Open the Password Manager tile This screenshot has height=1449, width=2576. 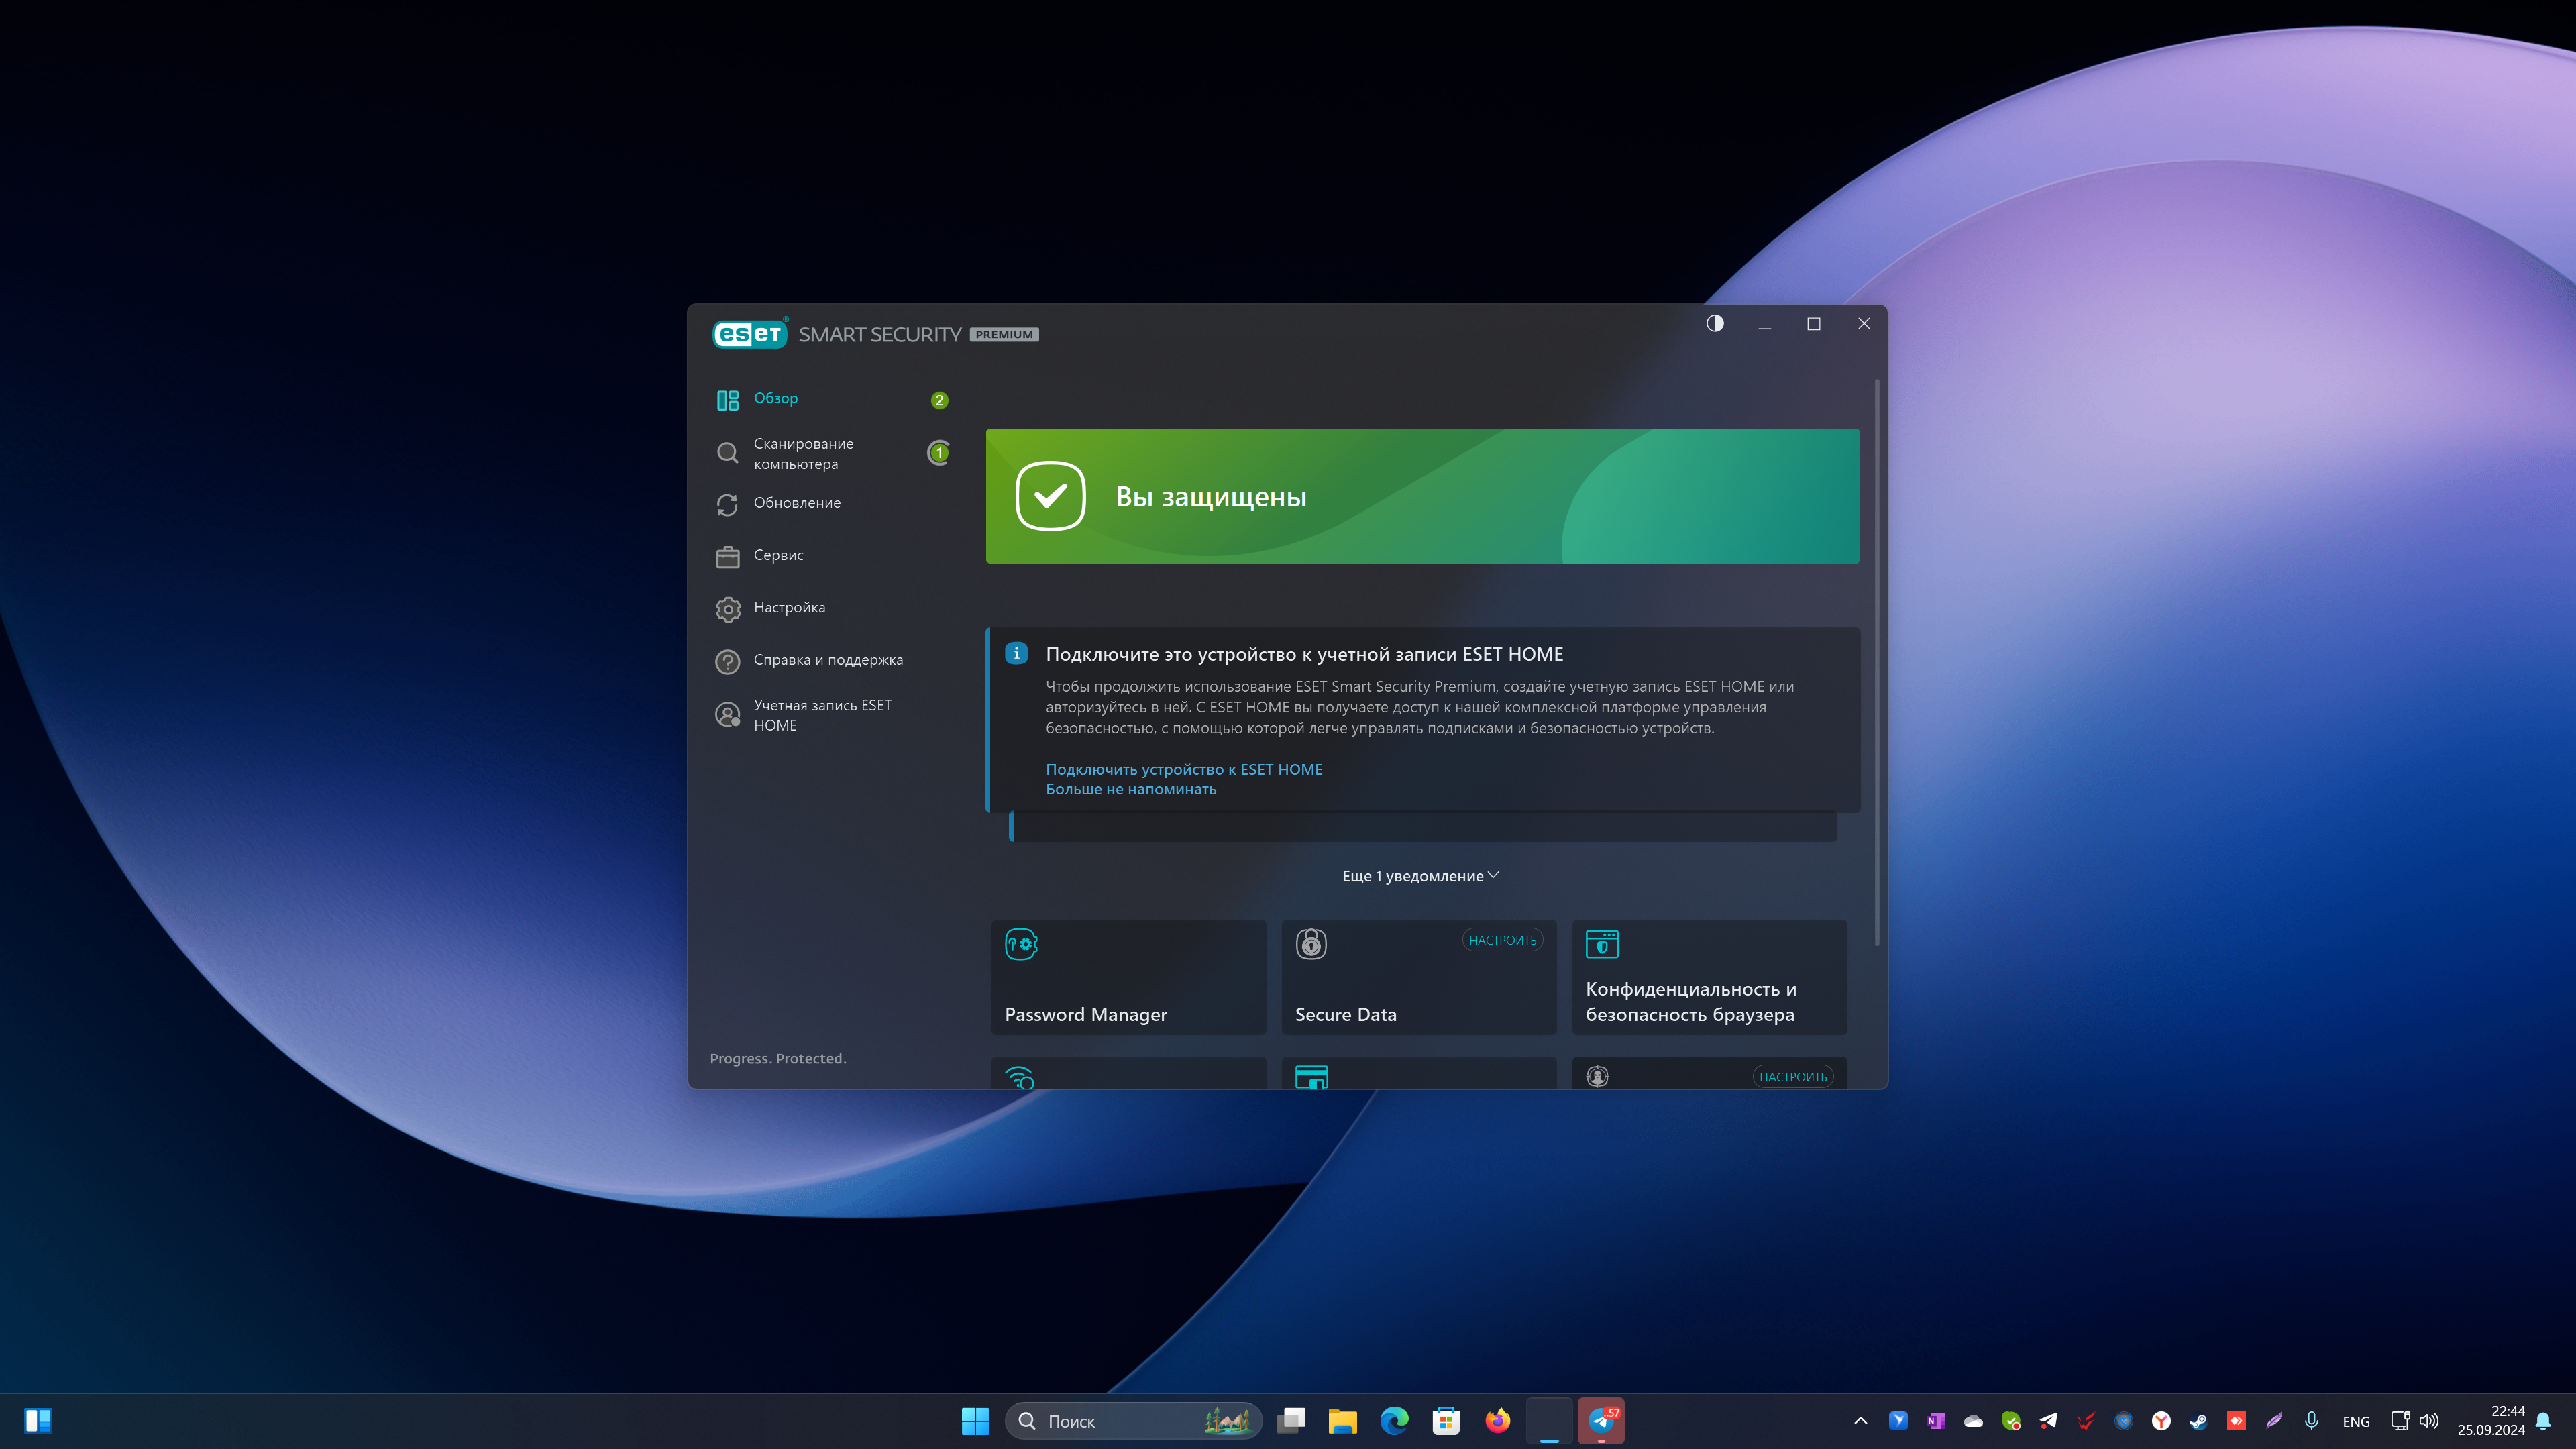click(1128, 977)
